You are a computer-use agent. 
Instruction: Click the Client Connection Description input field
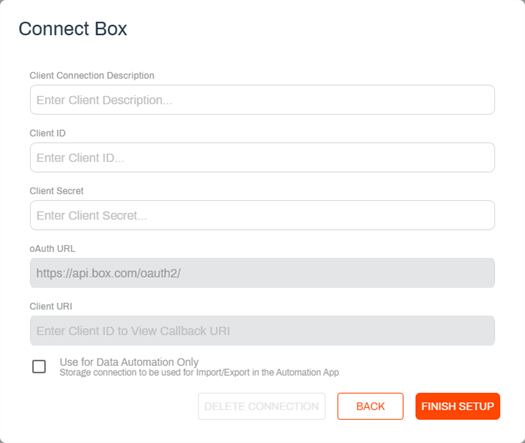(262, 100)
